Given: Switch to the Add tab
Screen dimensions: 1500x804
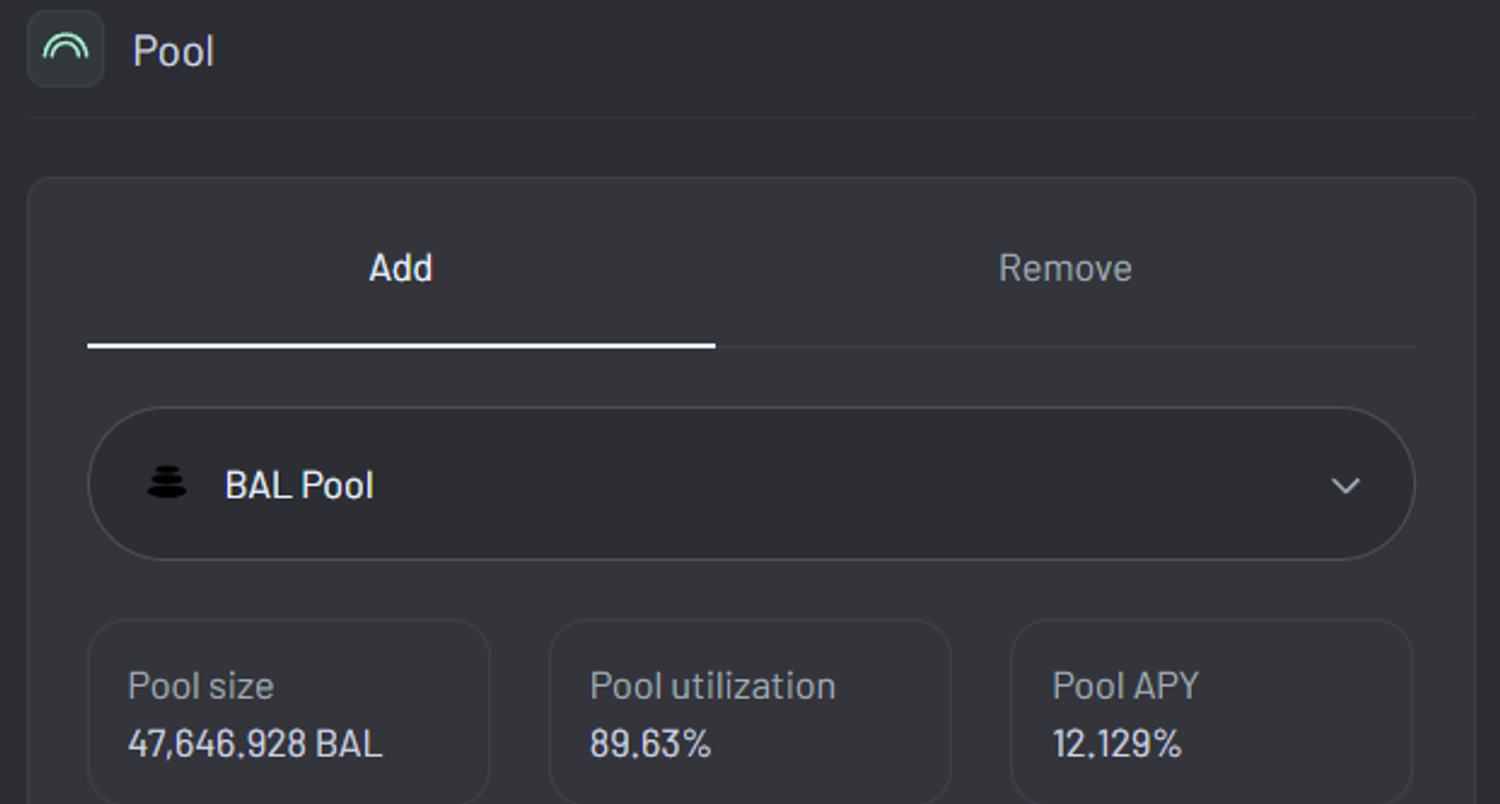Looking at the screenshot, I should pos(400,268).
